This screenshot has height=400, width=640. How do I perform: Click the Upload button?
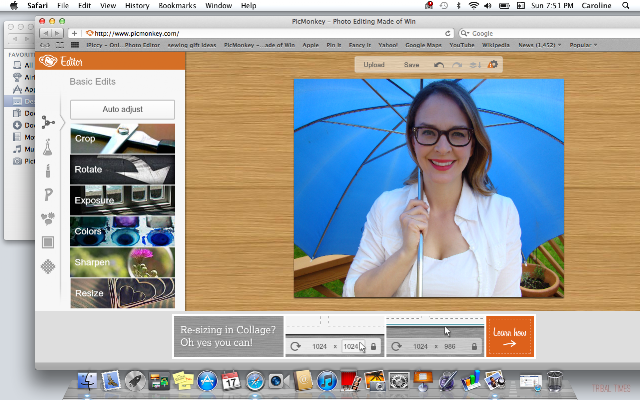coord(374,64)
